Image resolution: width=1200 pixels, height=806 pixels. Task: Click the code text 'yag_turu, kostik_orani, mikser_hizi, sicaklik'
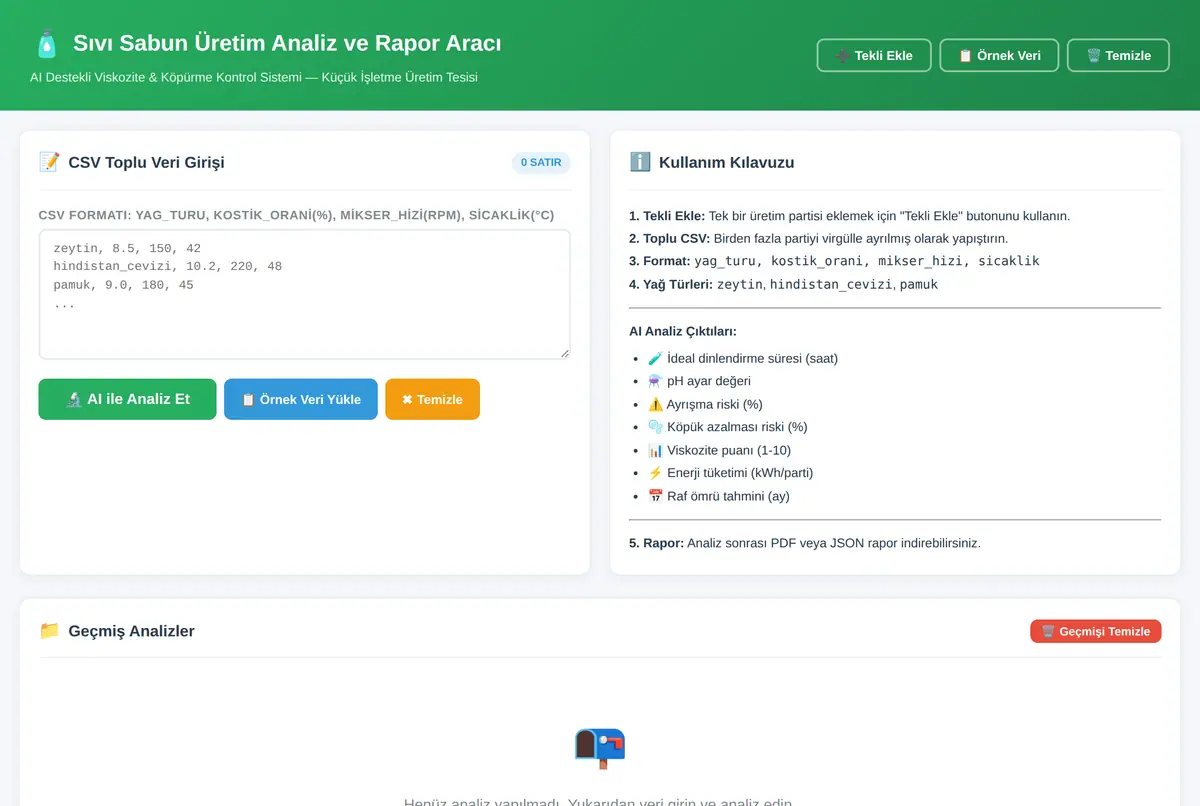tap(867, 261)
